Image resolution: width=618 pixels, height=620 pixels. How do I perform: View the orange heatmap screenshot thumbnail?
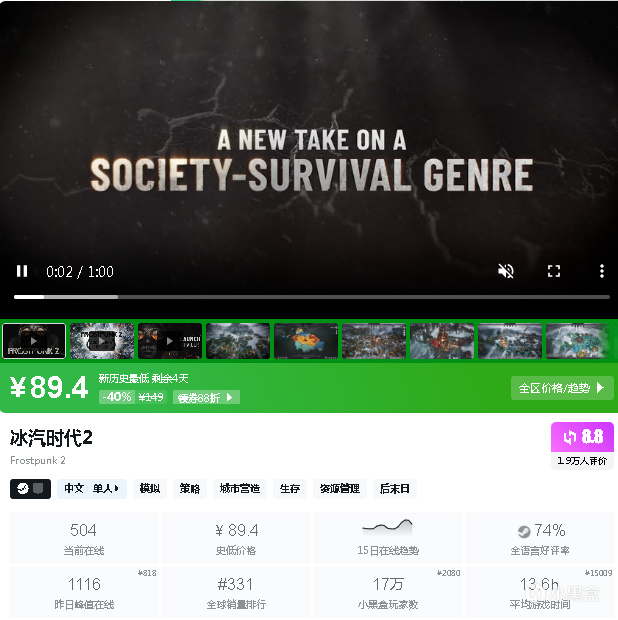[x=306, y=341]
